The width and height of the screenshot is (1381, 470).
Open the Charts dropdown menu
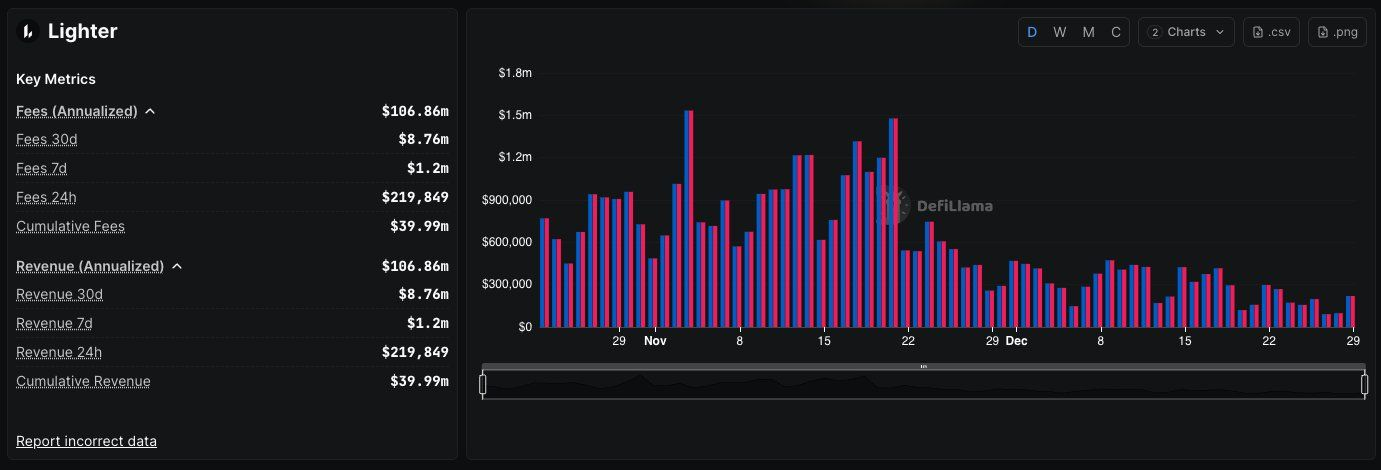click(1186, 32)
